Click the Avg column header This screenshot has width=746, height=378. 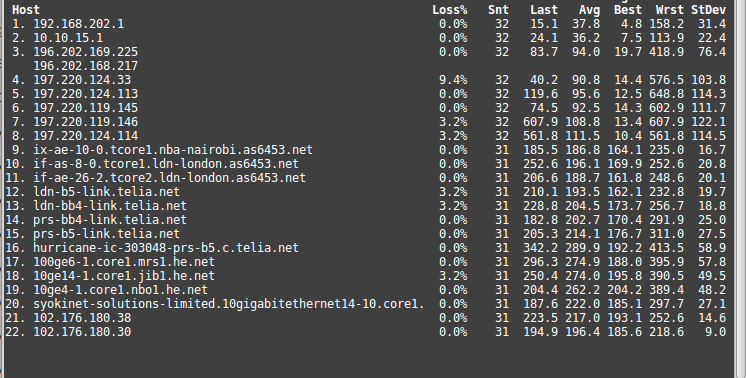coord(589,10)
